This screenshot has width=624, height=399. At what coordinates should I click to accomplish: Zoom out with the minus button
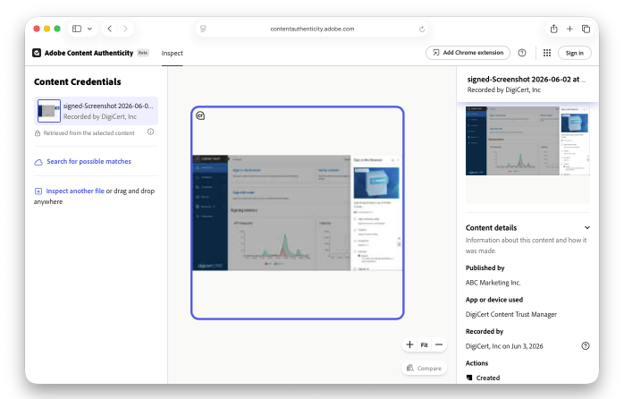439,345
